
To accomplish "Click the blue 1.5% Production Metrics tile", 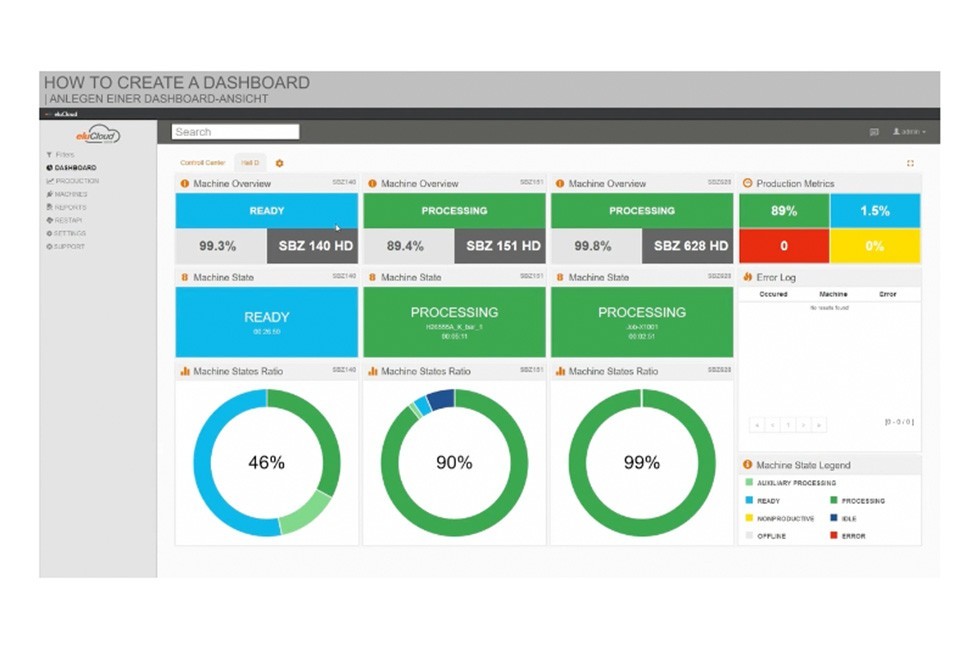I will [875, 211].
